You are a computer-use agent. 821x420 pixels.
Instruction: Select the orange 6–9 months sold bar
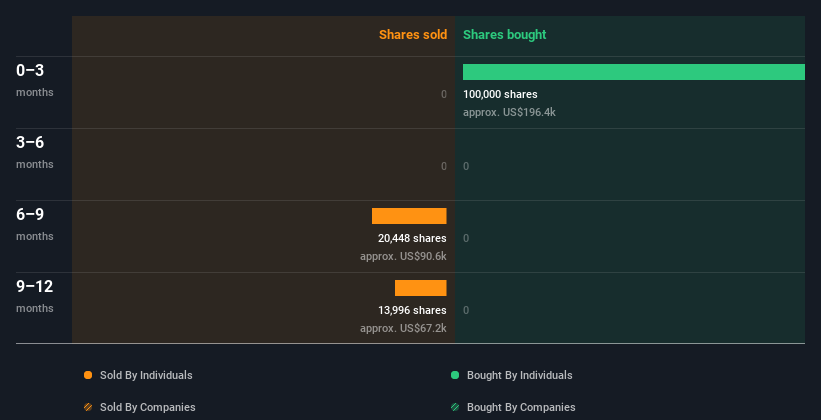(409, 216)
